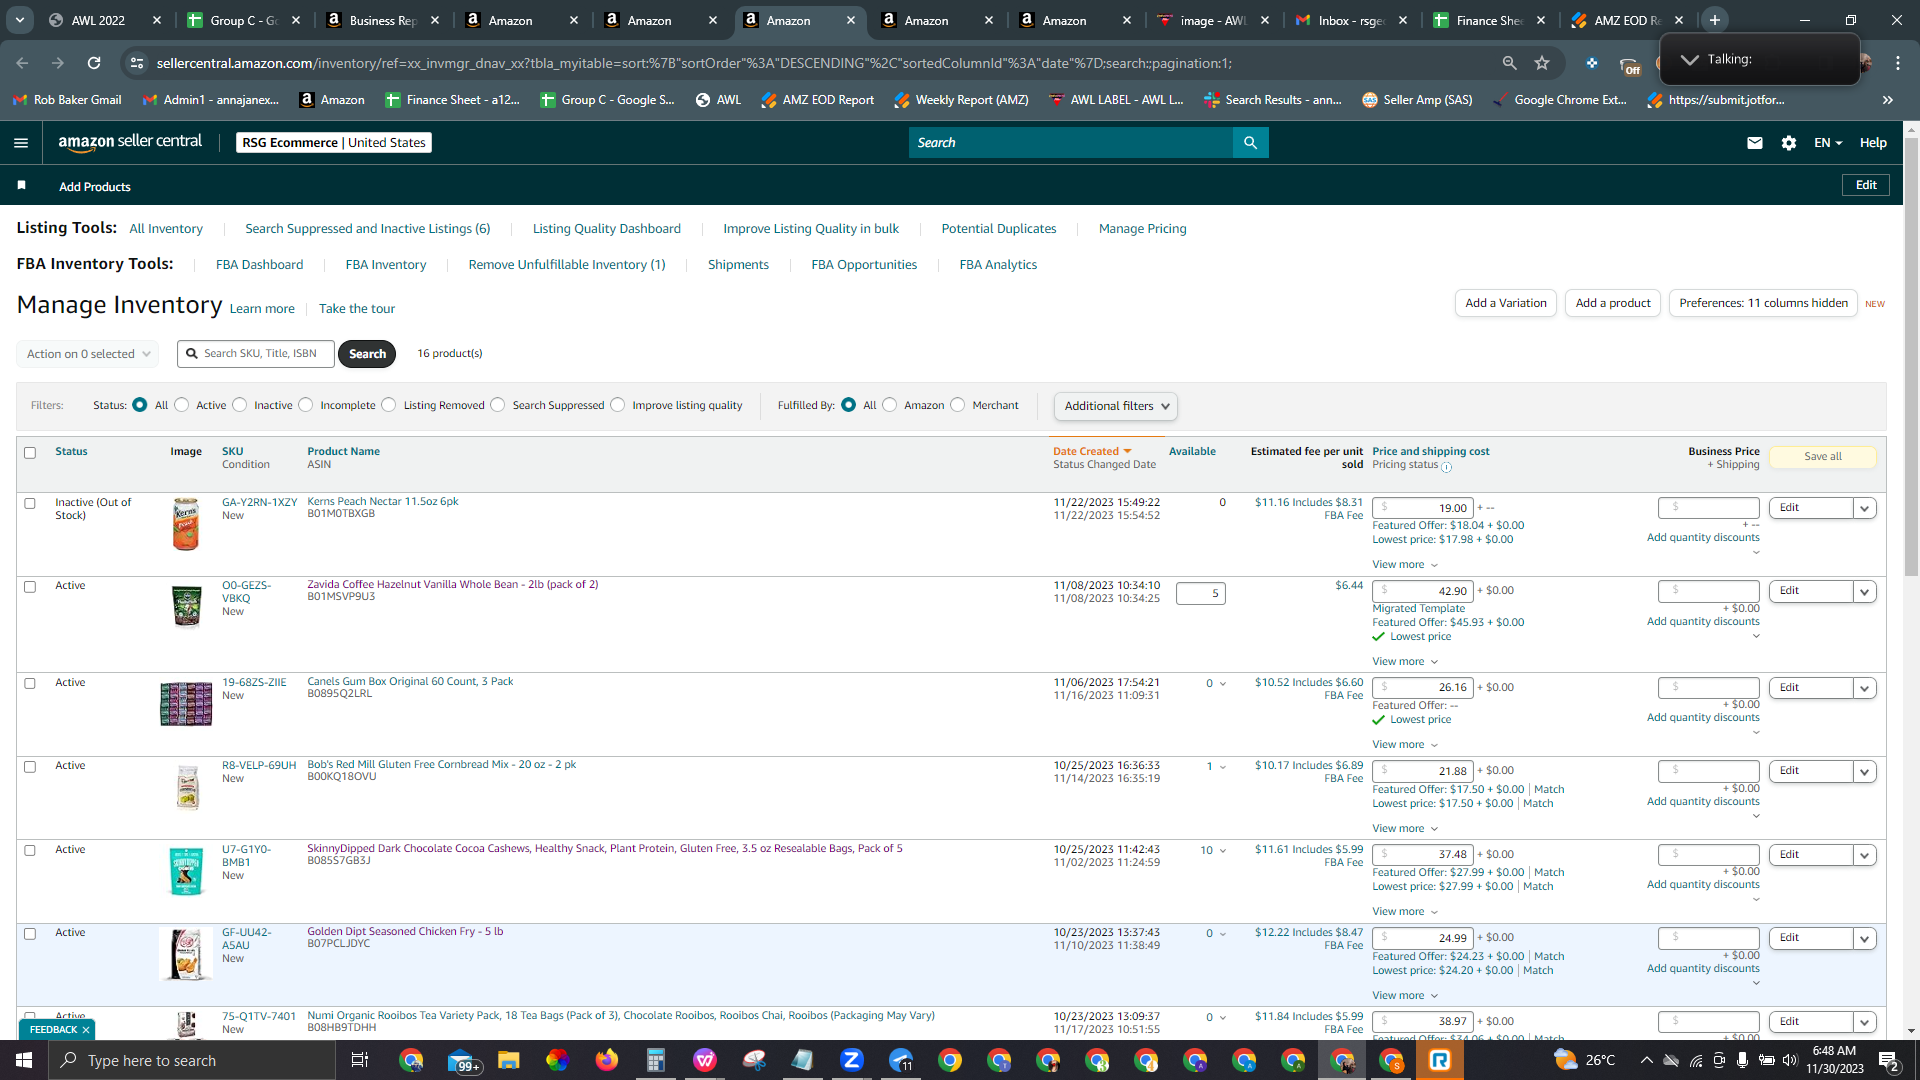Open the All Inventory listing tool
1920x1080 pixels.
(x=166, y=229)
